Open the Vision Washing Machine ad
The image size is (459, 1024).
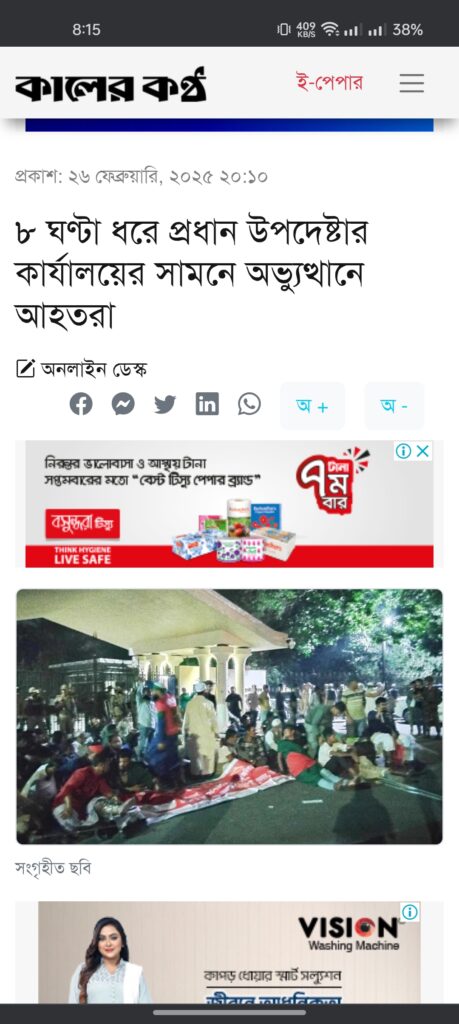coord(229,952)
